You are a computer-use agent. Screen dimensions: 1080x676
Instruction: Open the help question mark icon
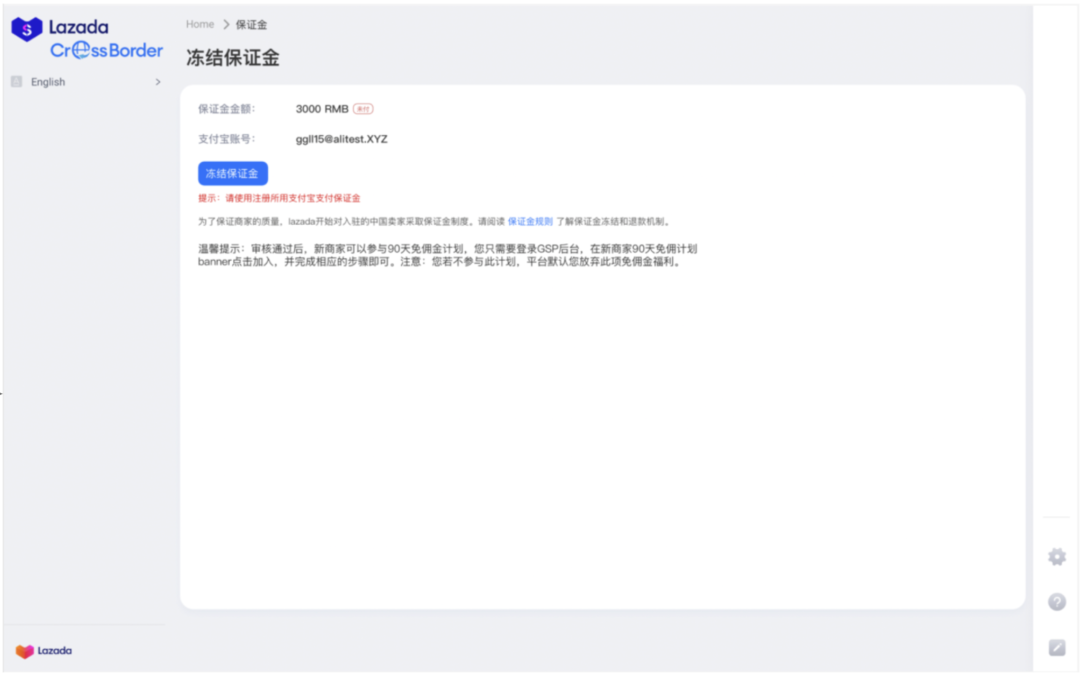pyautogui.click(x=1056, y=602)
